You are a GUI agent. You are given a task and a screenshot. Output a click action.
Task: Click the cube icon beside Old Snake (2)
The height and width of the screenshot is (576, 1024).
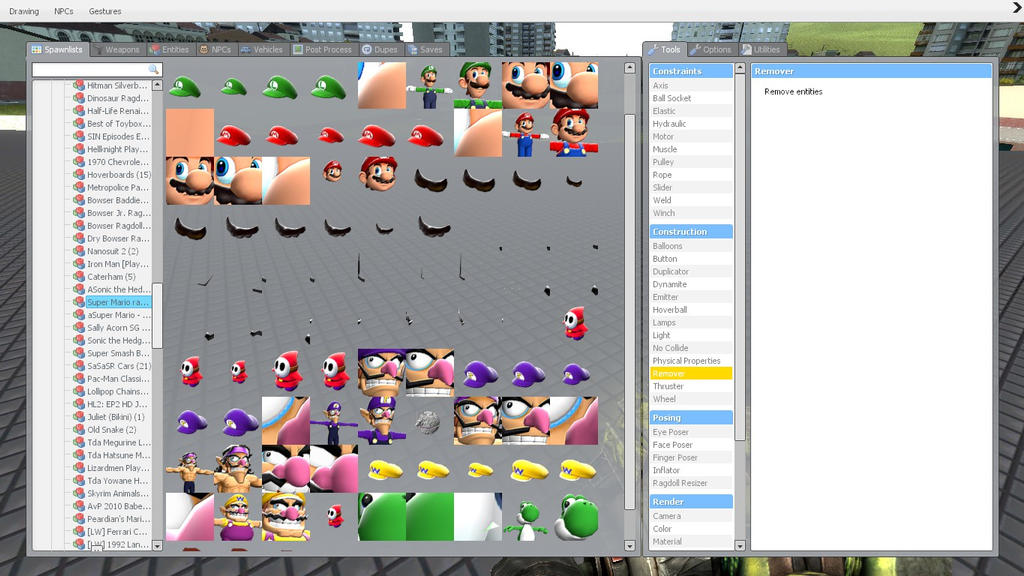pos(79,429)
